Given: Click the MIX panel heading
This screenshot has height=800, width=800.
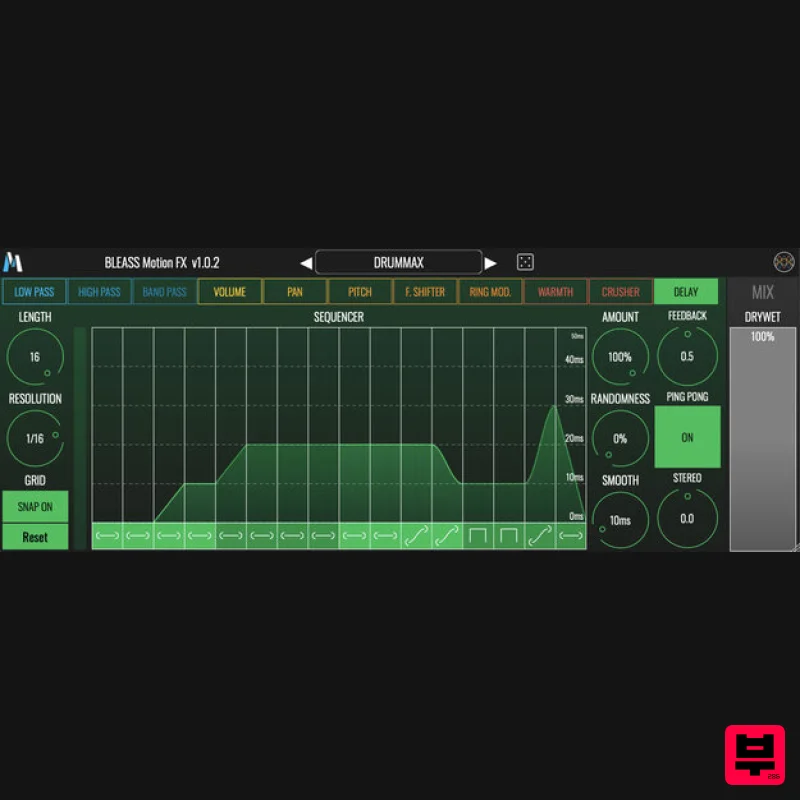Looking at the screenshot, I should (762, 292).
